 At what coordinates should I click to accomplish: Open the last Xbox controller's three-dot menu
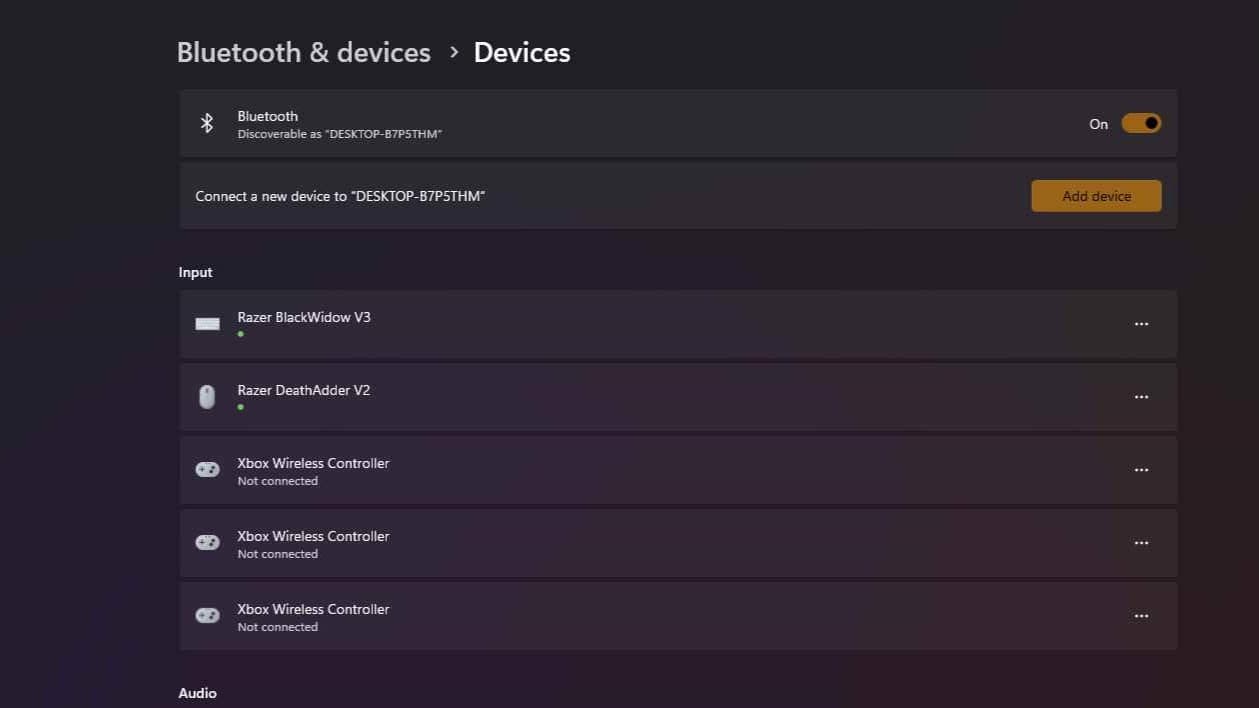(1141, 615)
